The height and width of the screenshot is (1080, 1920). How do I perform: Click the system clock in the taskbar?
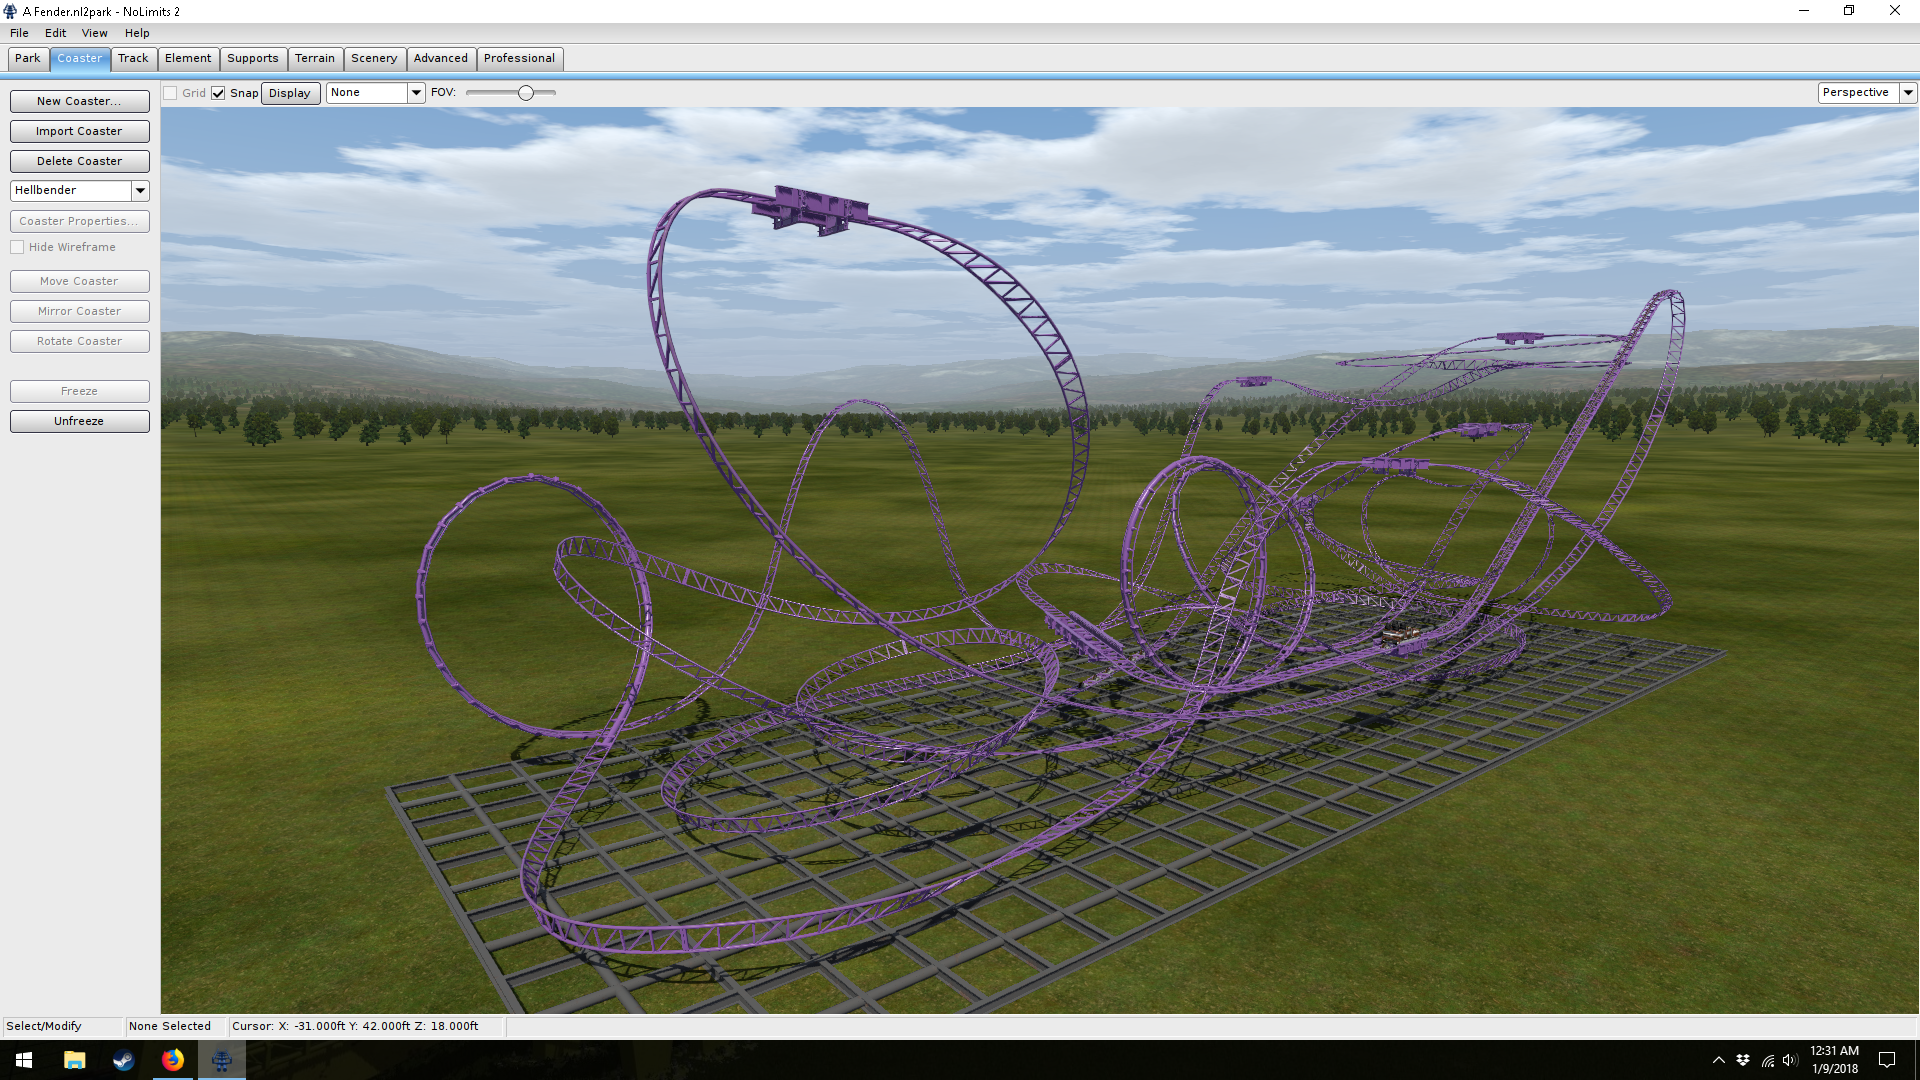point(1834,1060)
